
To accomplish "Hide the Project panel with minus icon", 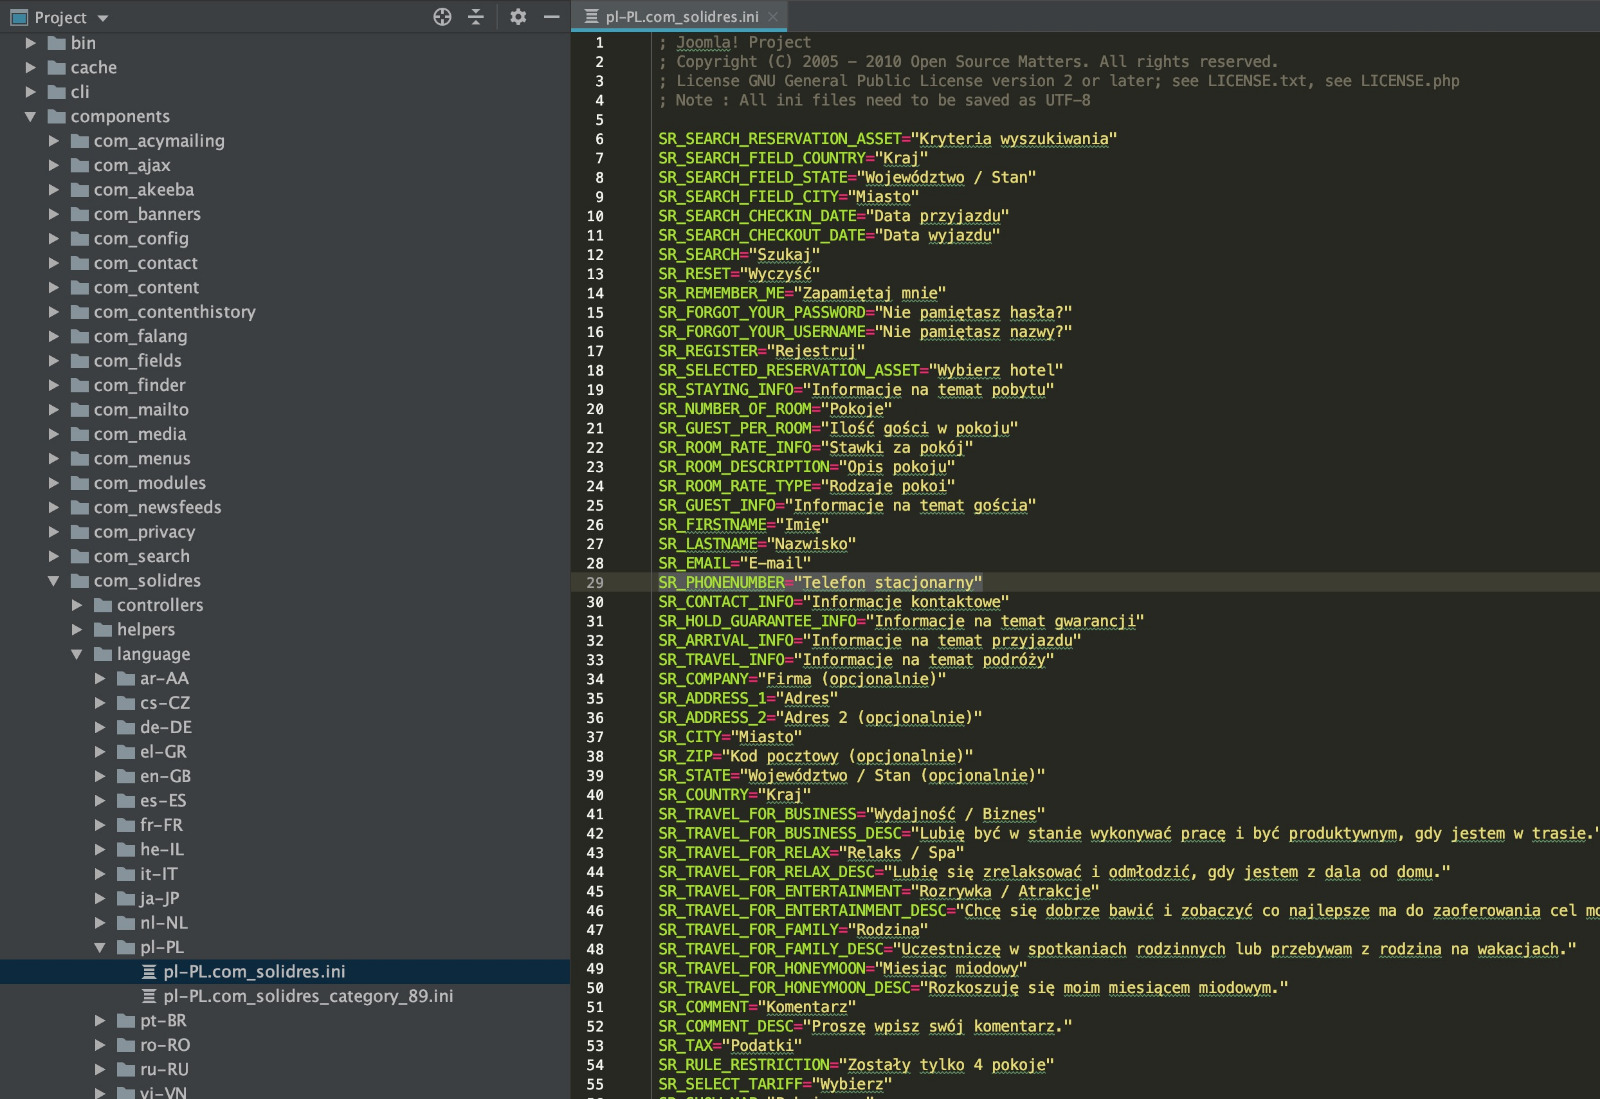I will pos(551,17).
